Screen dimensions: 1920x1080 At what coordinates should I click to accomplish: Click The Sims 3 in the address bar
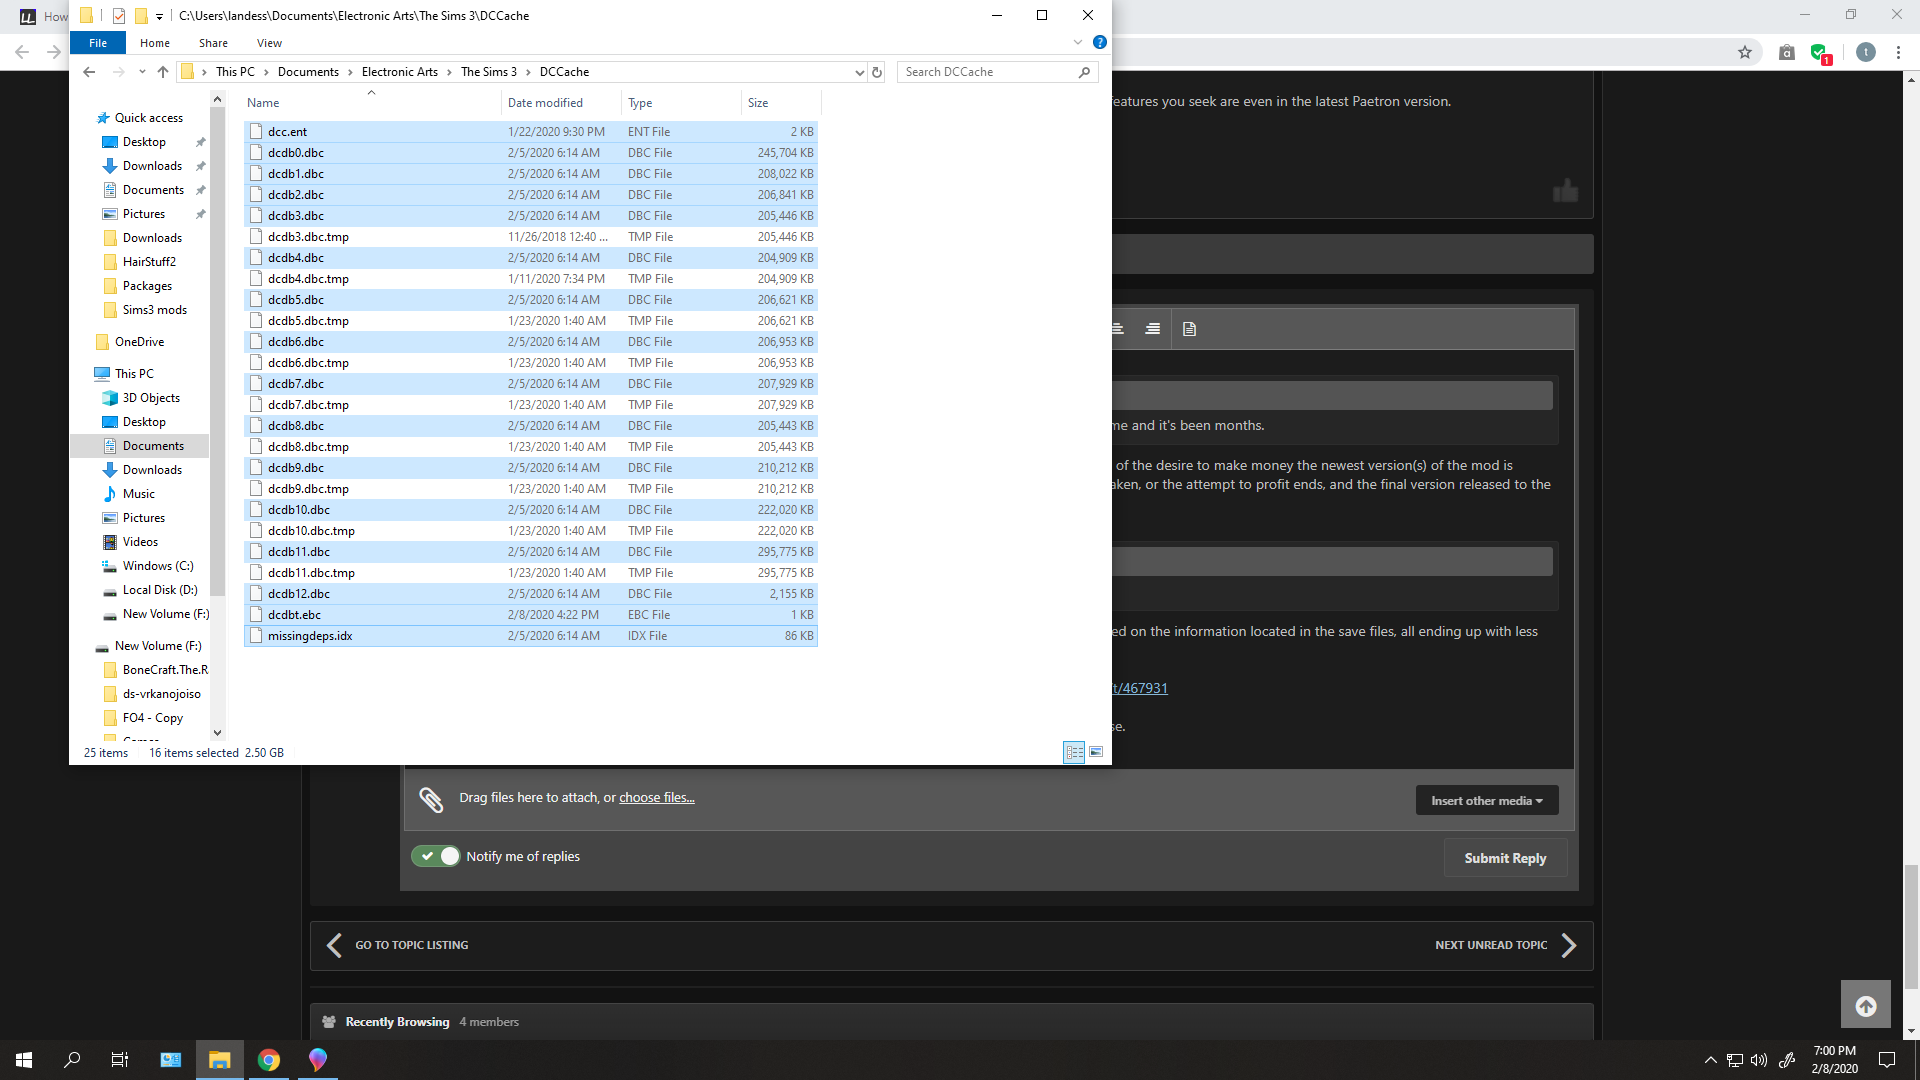click(x=489, y=72)
